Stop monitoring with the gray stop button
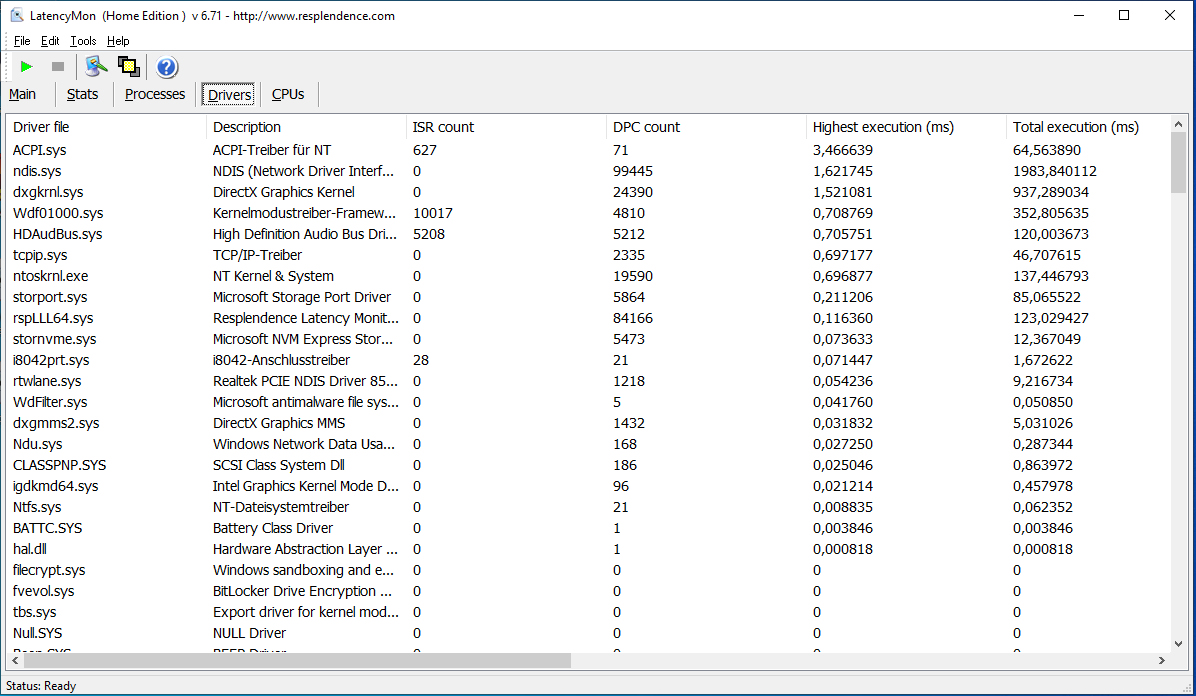Image resolution: width=1196 pixels, height=696 pixels. pos(58,66)
